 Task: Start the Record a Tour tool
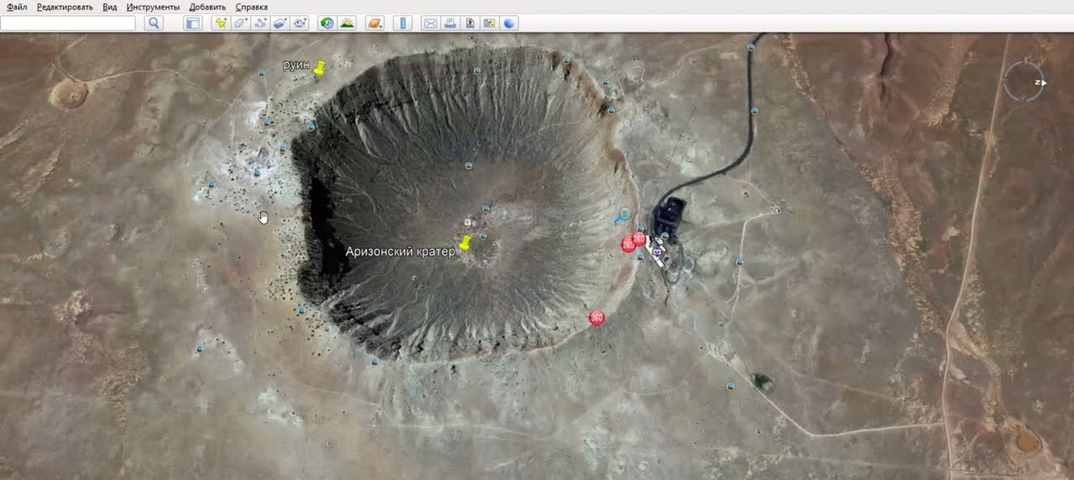(299, 23)
